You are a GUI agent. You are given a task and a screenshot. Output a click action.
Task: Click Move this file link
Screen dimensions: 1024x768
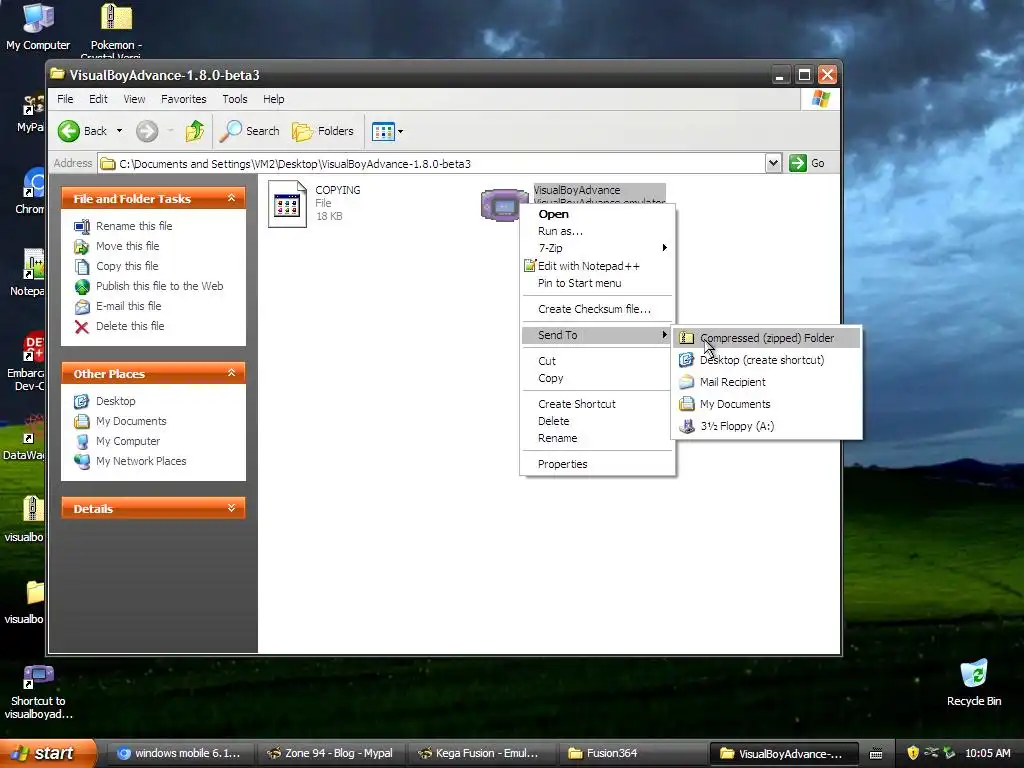click(127, 246)
